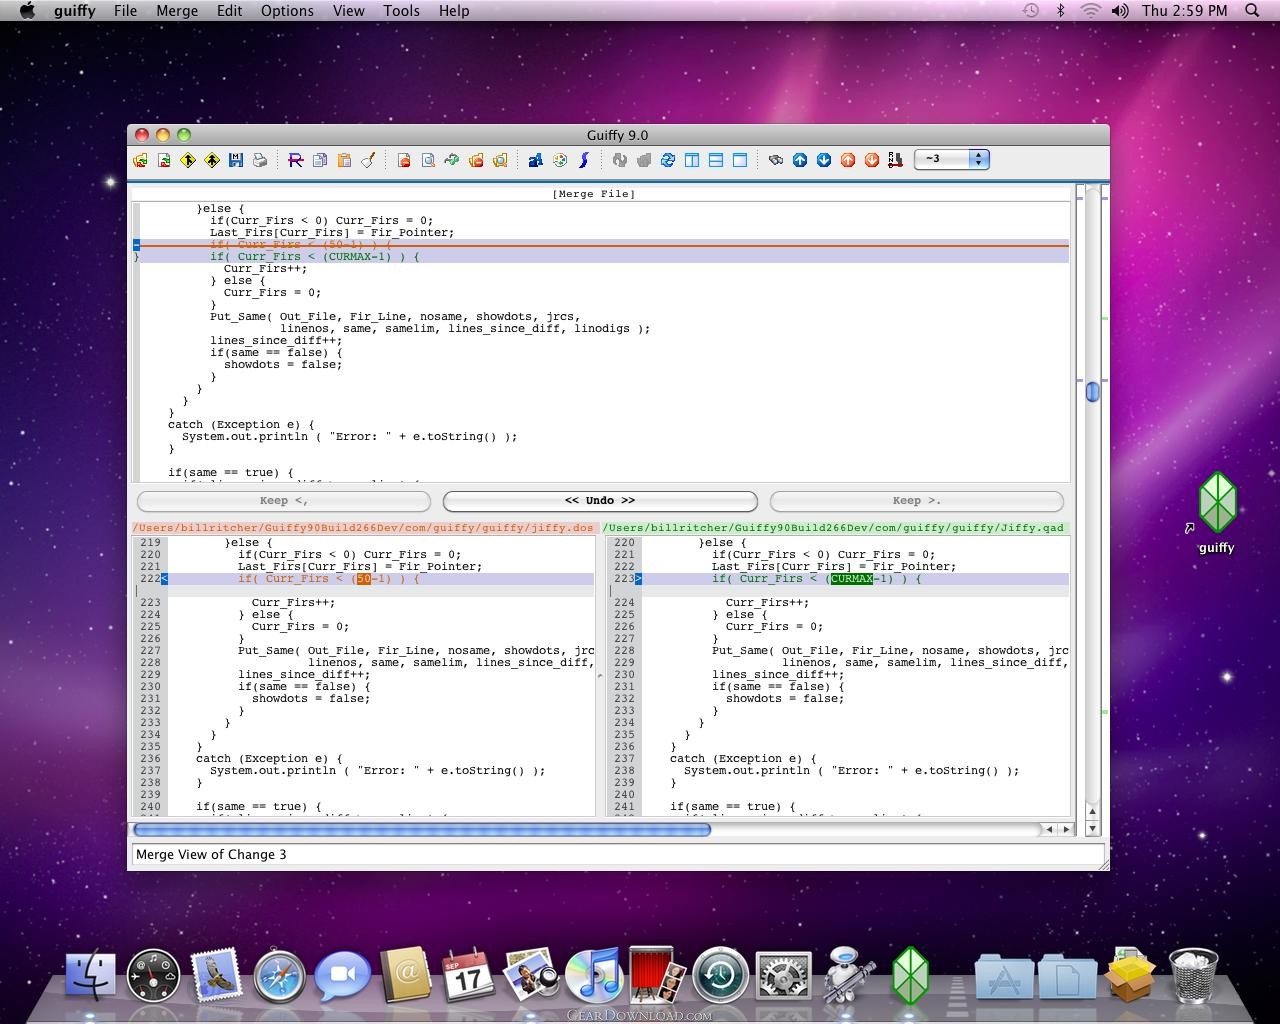
Task: Open the guiffy desktop shortcut icon
Action: (x=1217, y=512)
